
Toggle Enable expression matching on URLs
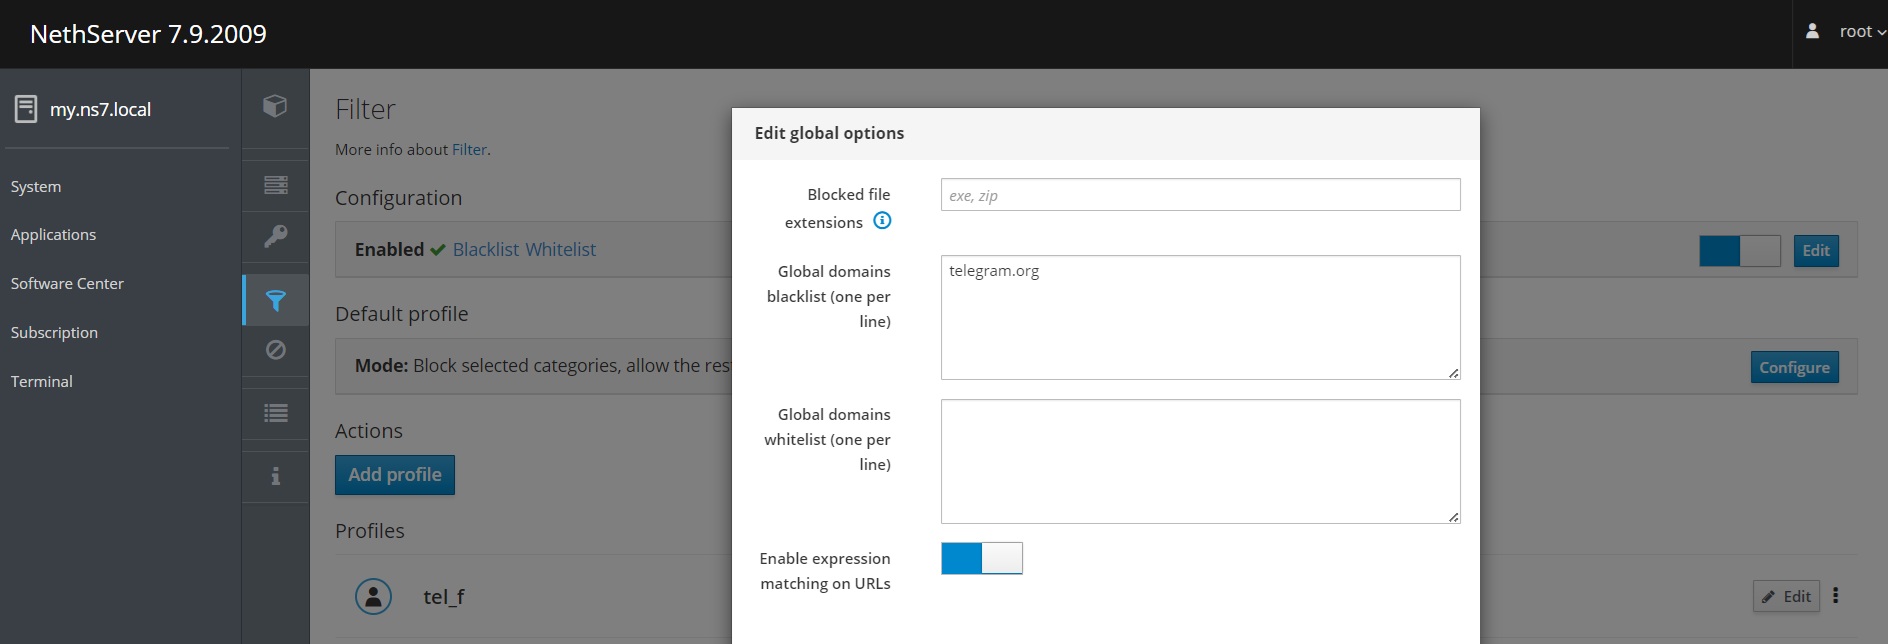(x=981, y=558)
